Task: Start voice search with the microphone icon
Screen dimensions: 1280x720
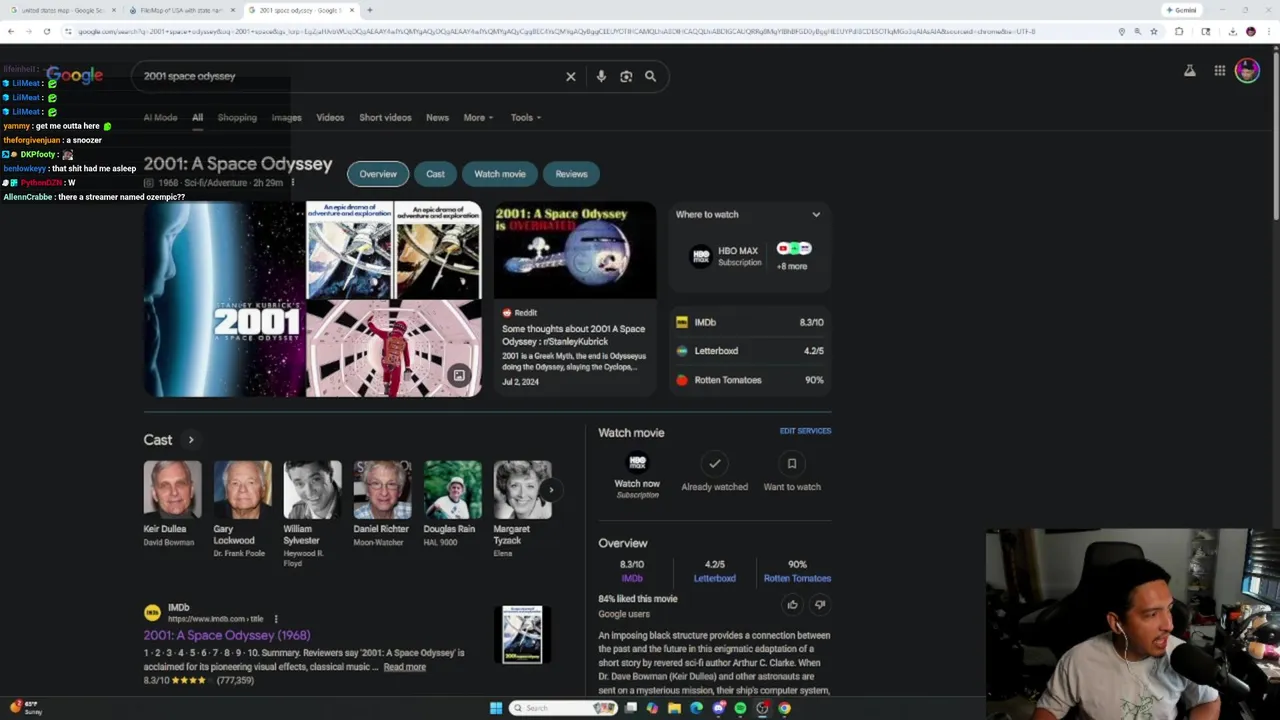Action: tap(601, 76)
